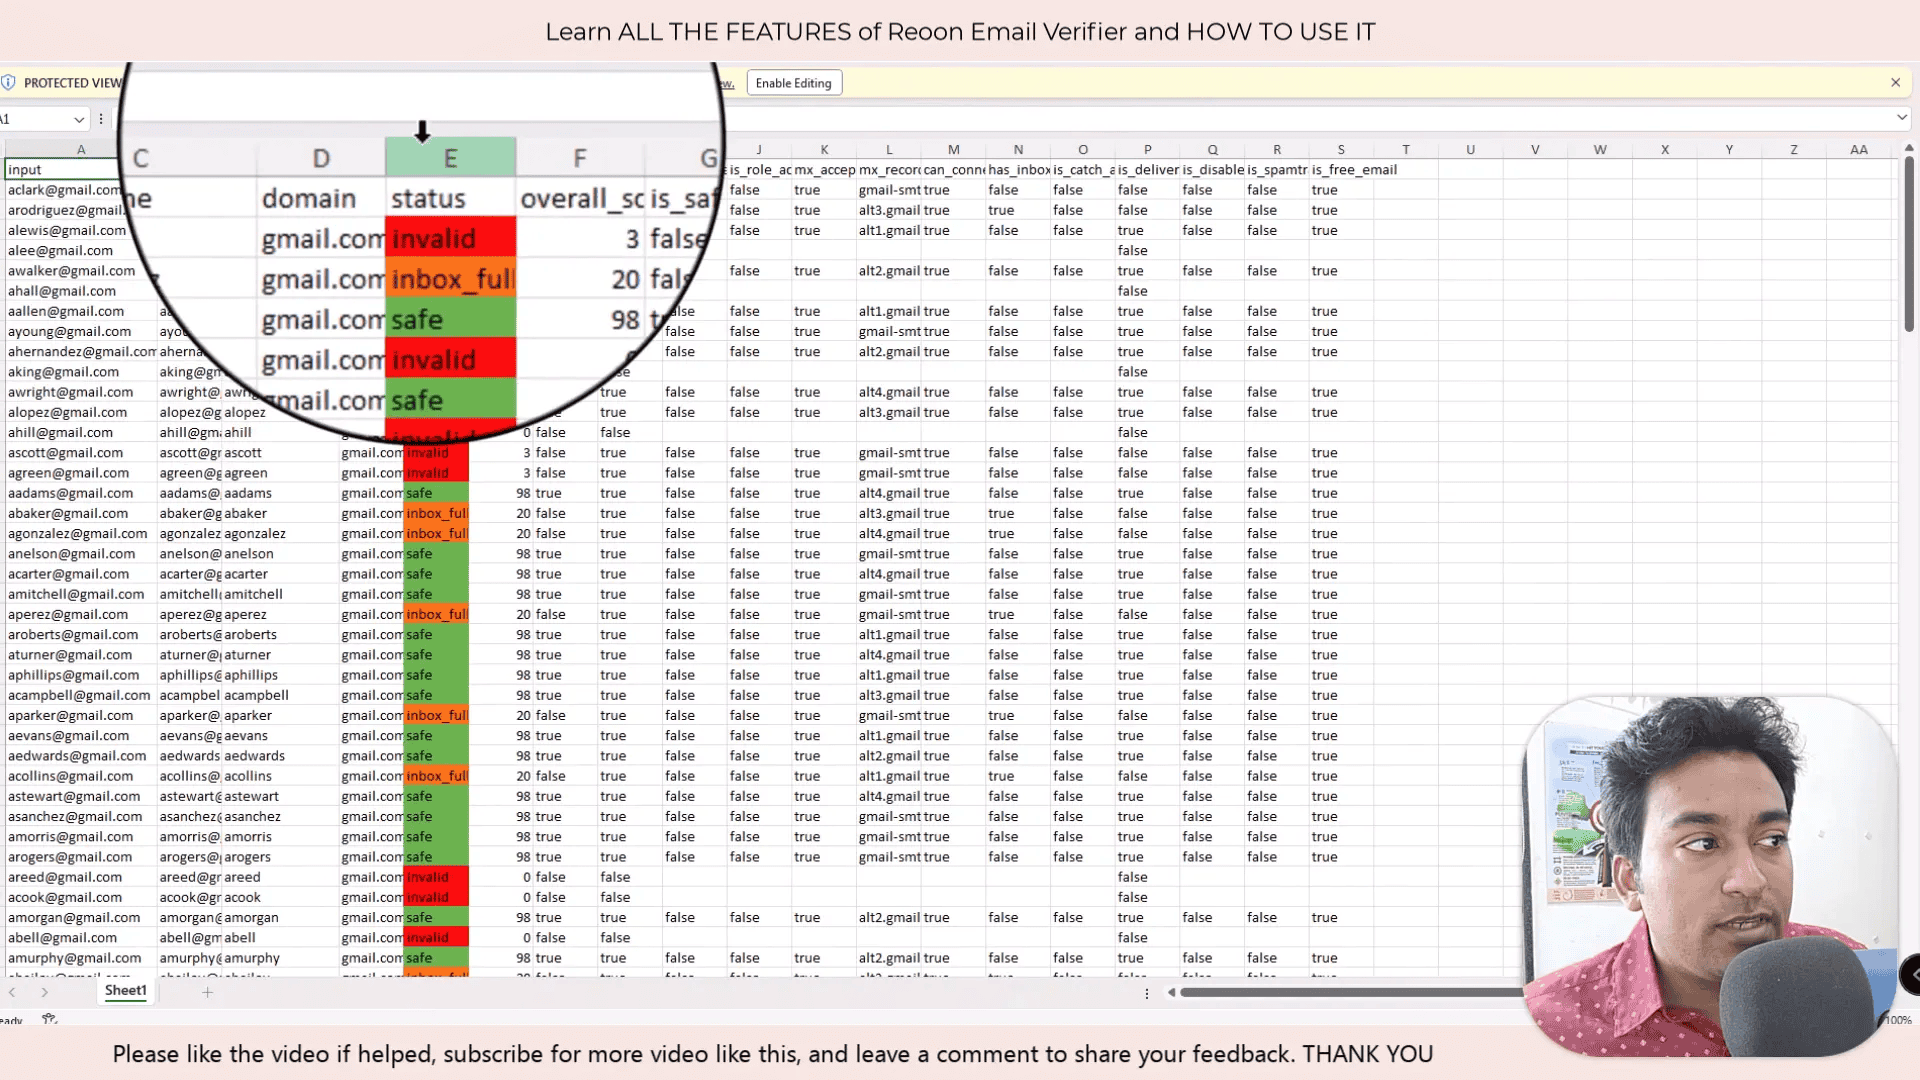
Task: Open the accessibility checker icon in the status bar
Action: pyautogui.click(x=49, y=1019)
